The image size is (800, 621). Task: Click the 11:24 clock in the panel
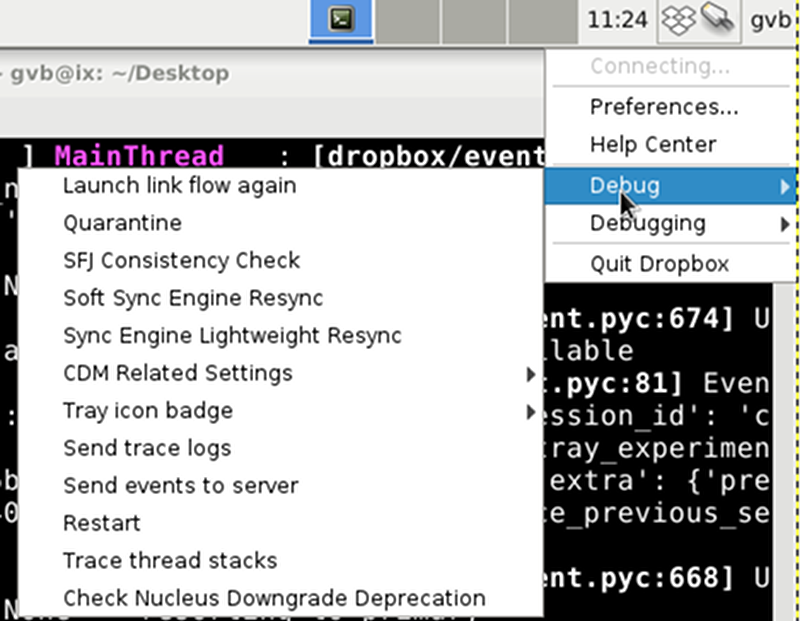point(616,17)
